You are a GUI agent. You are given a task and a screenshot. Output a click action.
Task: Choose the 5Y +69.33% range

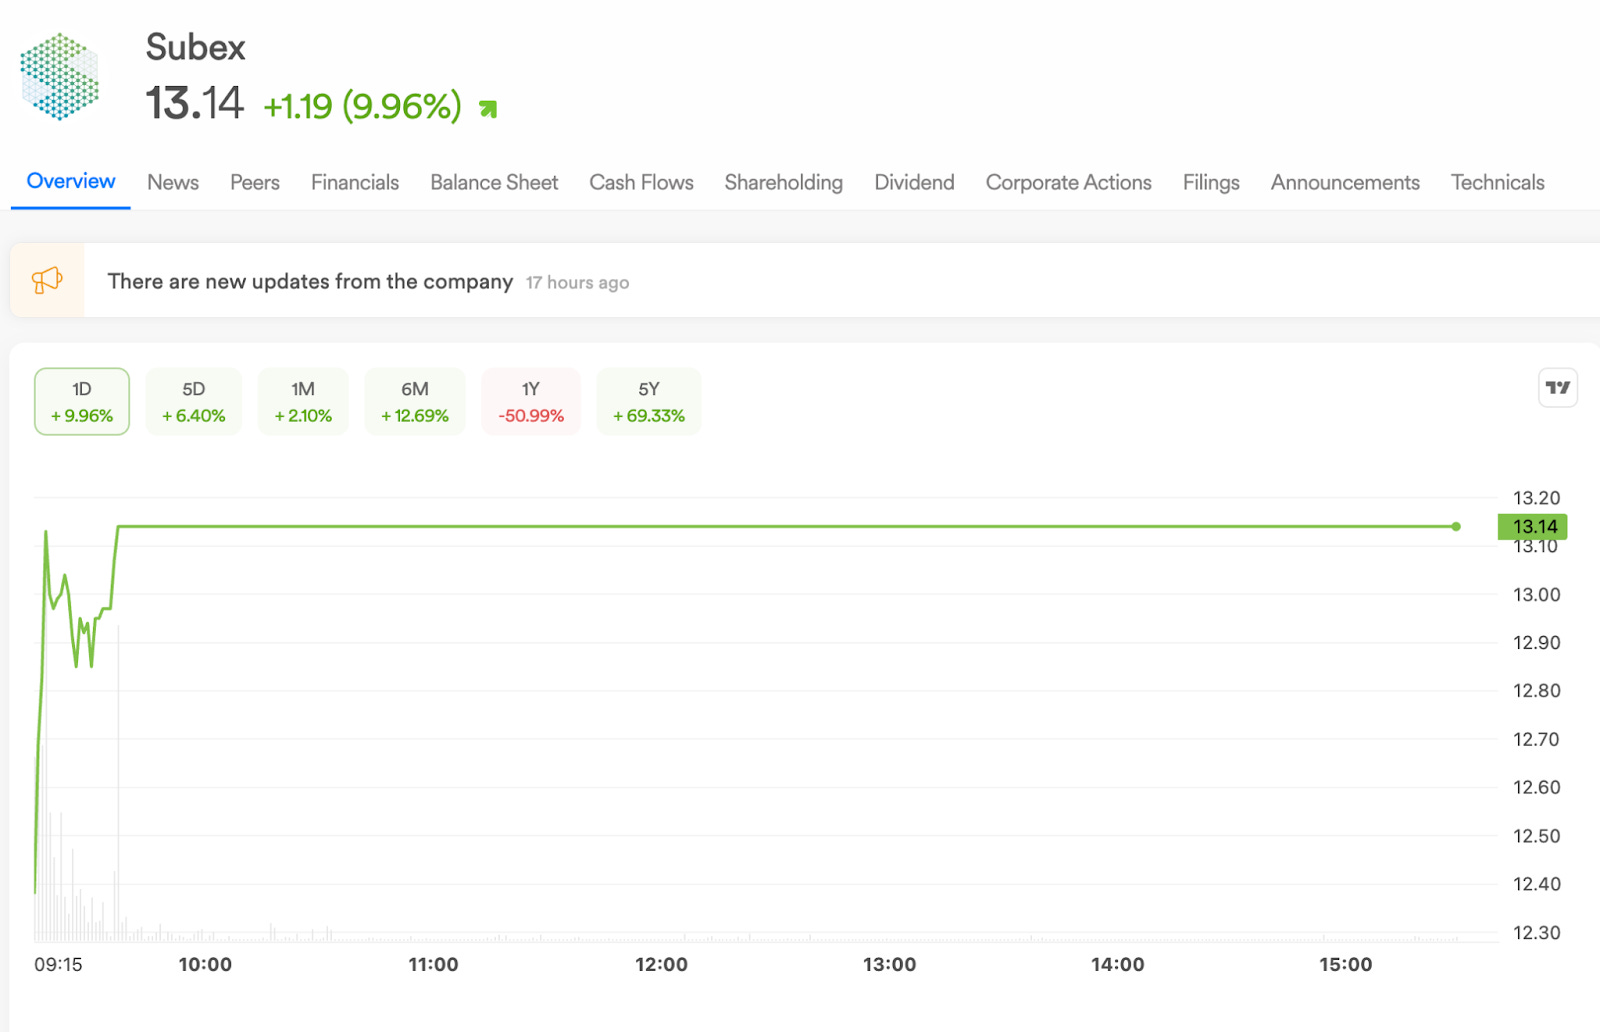(x=649, y=402)
